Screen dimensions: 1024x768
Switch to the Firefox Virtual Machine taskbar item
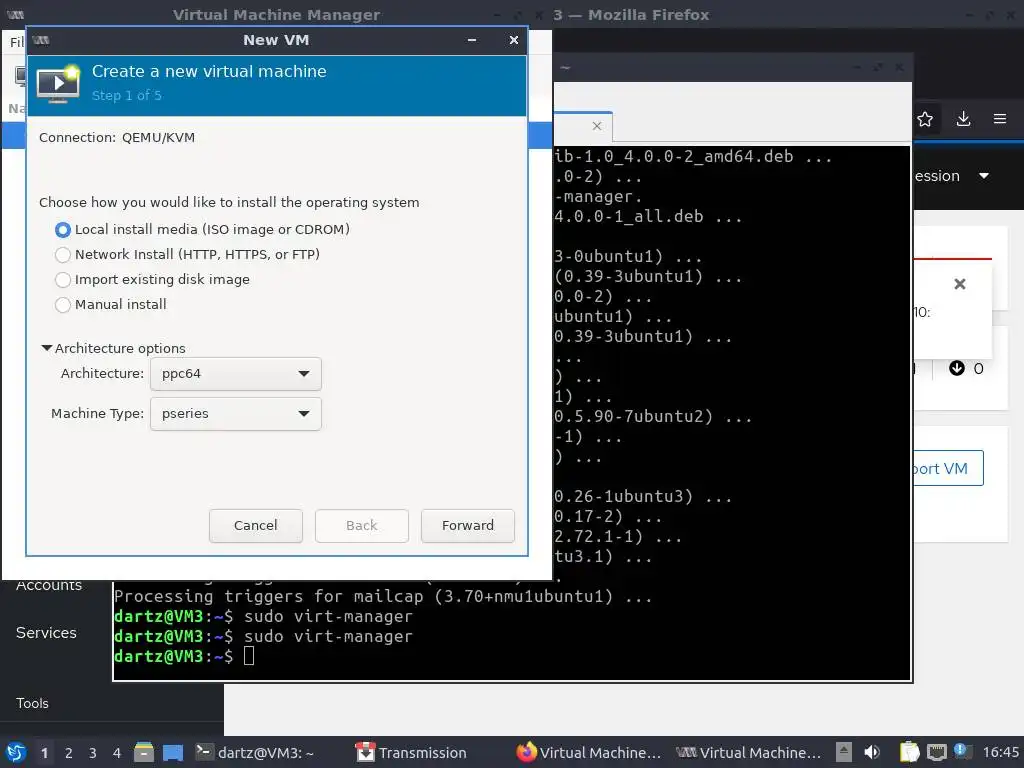[x=589, y=753]
